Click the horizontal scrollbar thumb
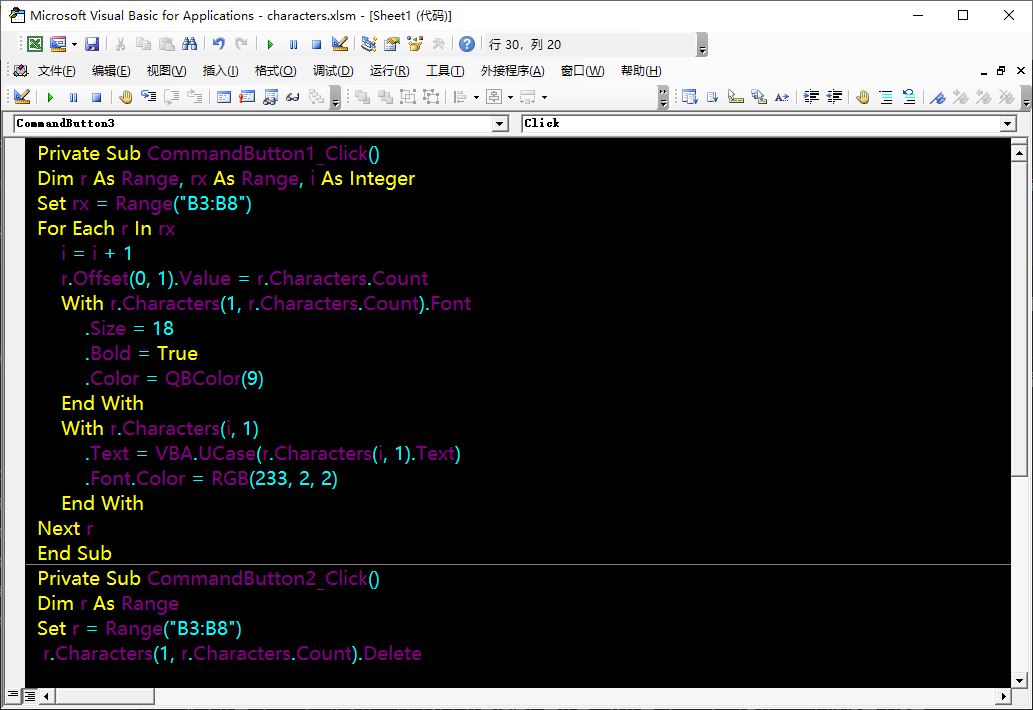The image size is (1033, 710). (105, 696)
